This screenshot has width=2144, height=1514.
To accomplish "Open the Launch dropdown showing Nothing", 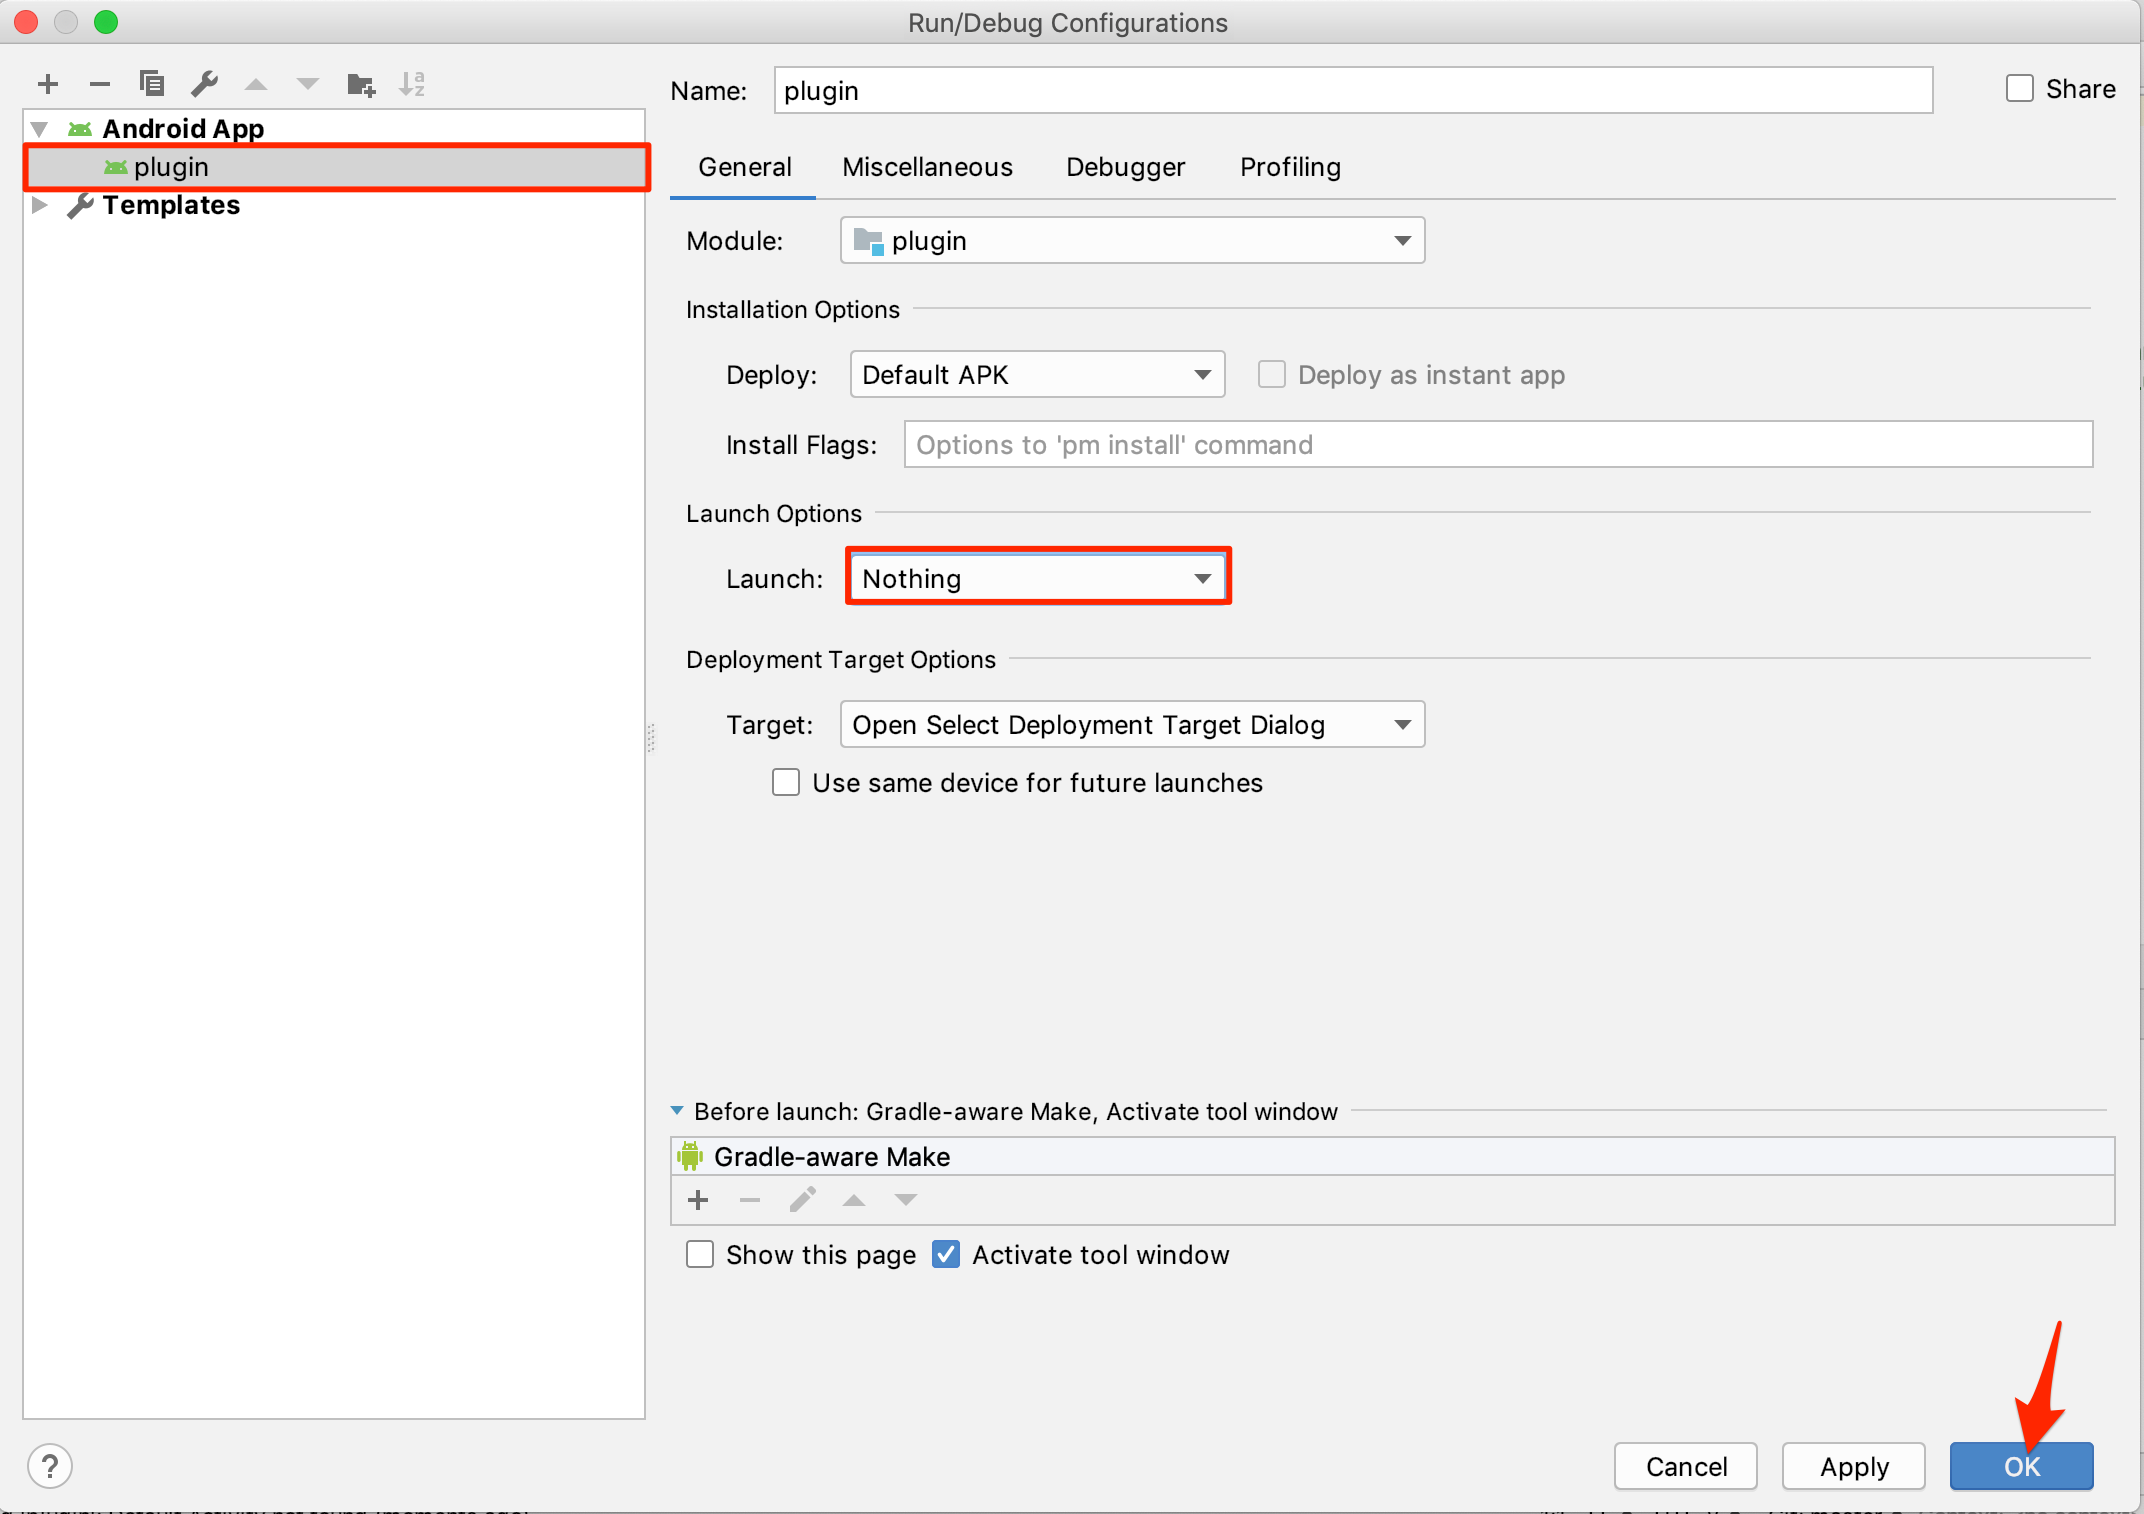I will pos(1037,578).
